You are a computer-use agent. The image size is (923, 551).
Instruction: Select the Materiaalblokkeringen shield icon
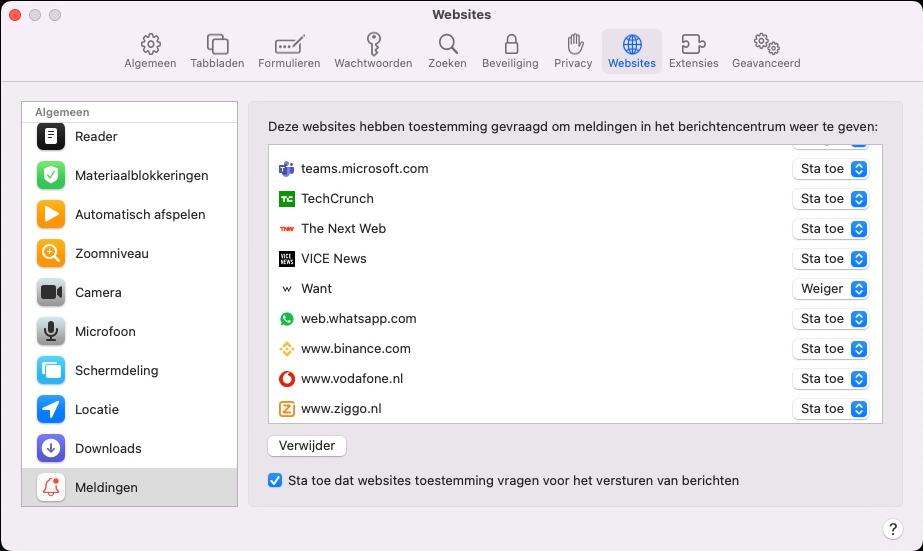[51, 175]
